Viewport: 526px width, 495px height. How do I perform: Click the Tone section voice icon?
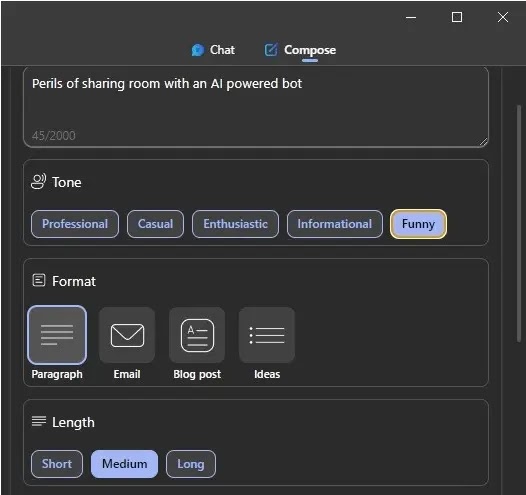39,182
